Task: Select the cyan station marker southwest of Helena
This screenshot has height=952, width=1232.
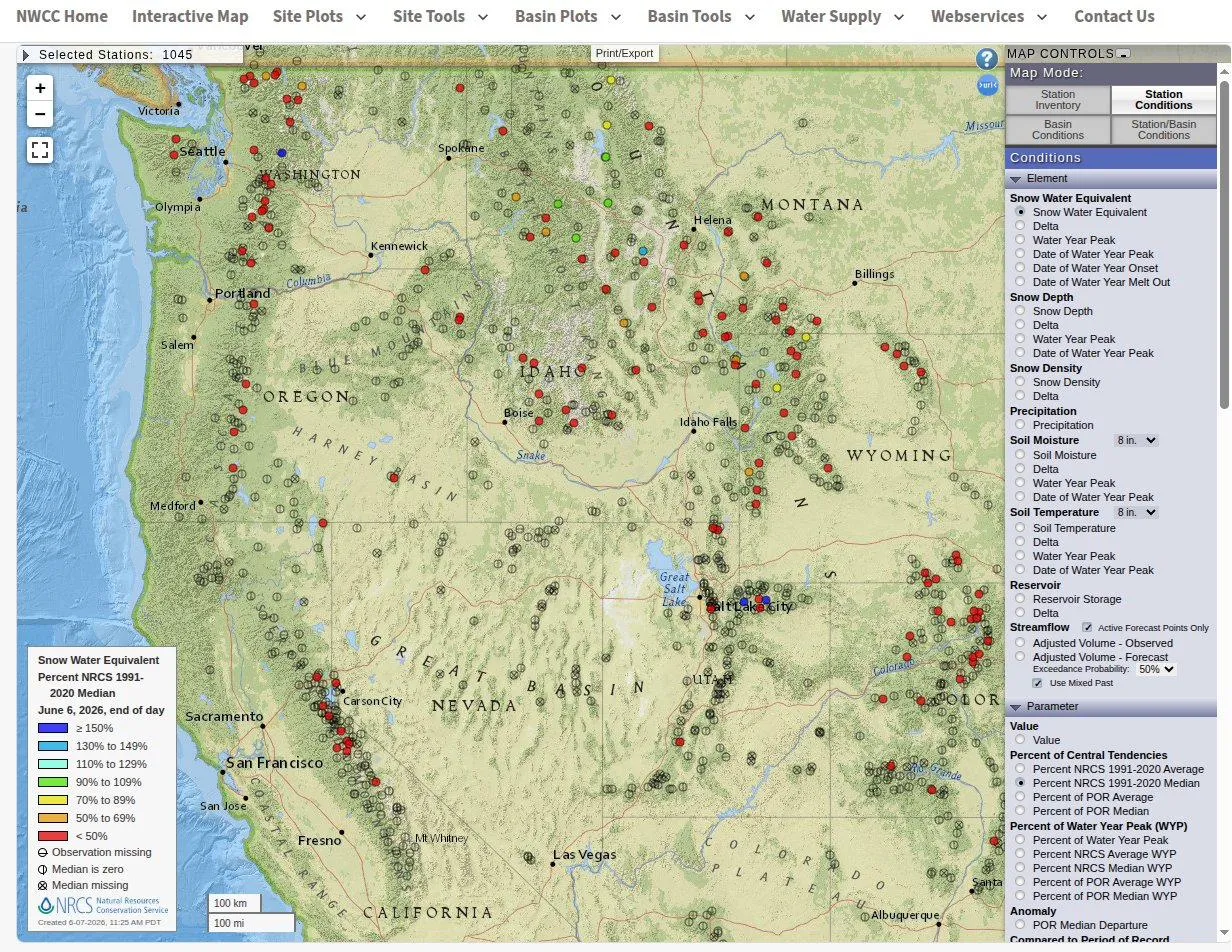Action: pos(643,251)
